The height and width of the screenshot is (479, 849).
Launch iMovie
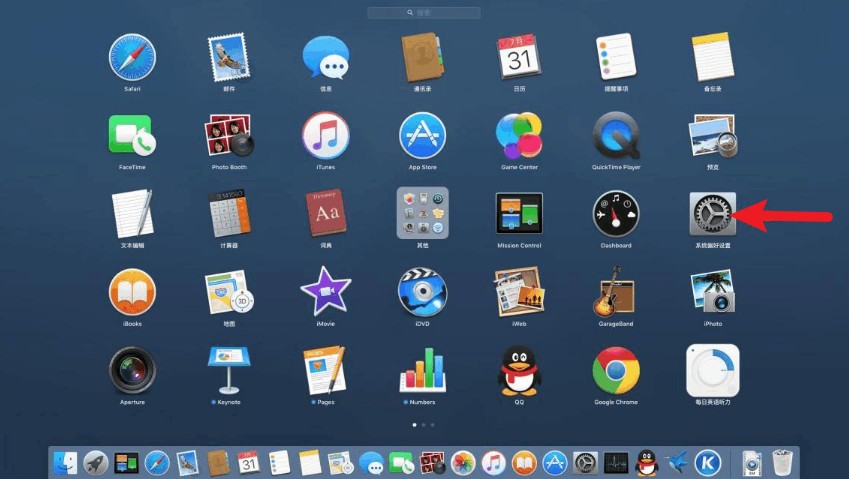tap(326, 291)
